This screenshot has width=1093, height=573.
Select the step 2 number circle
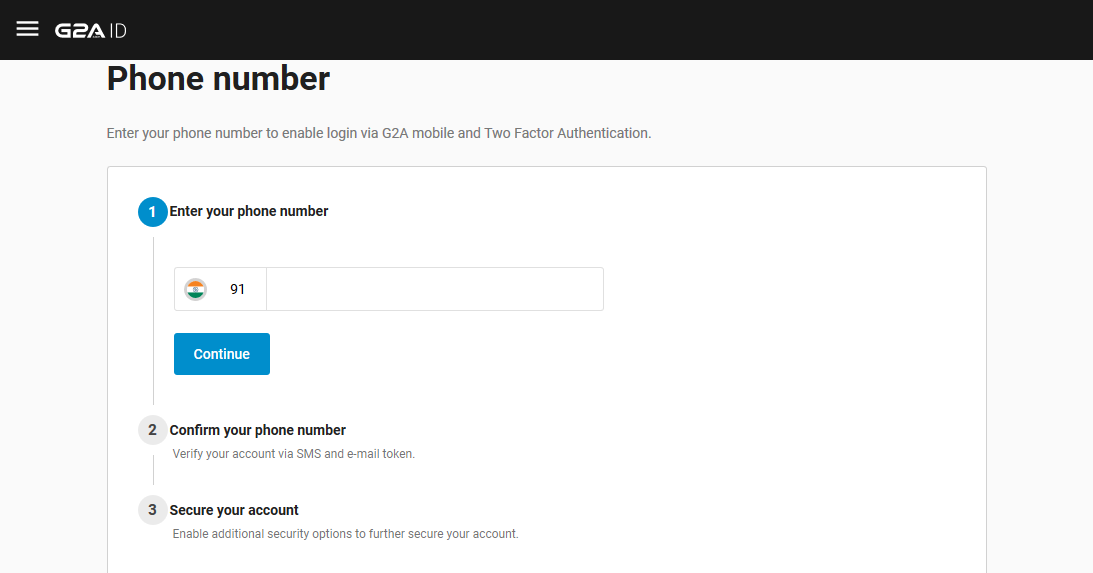pyautogui.click(x=153, y=430)
